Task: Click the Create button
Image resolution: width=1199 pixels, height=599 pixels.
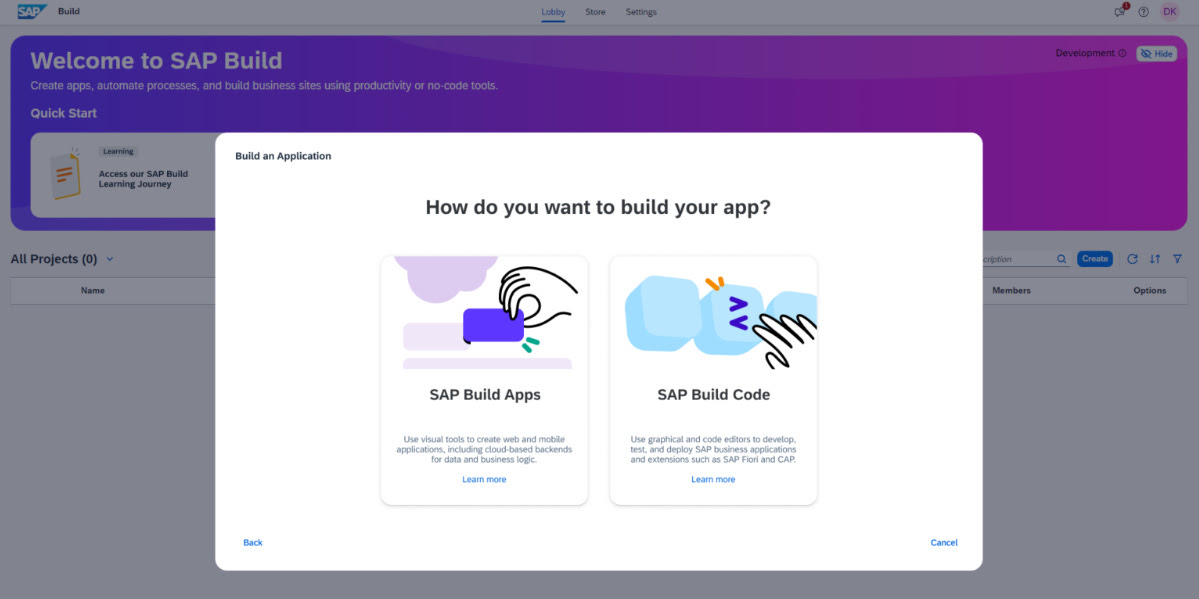Action: [1094, 259]
